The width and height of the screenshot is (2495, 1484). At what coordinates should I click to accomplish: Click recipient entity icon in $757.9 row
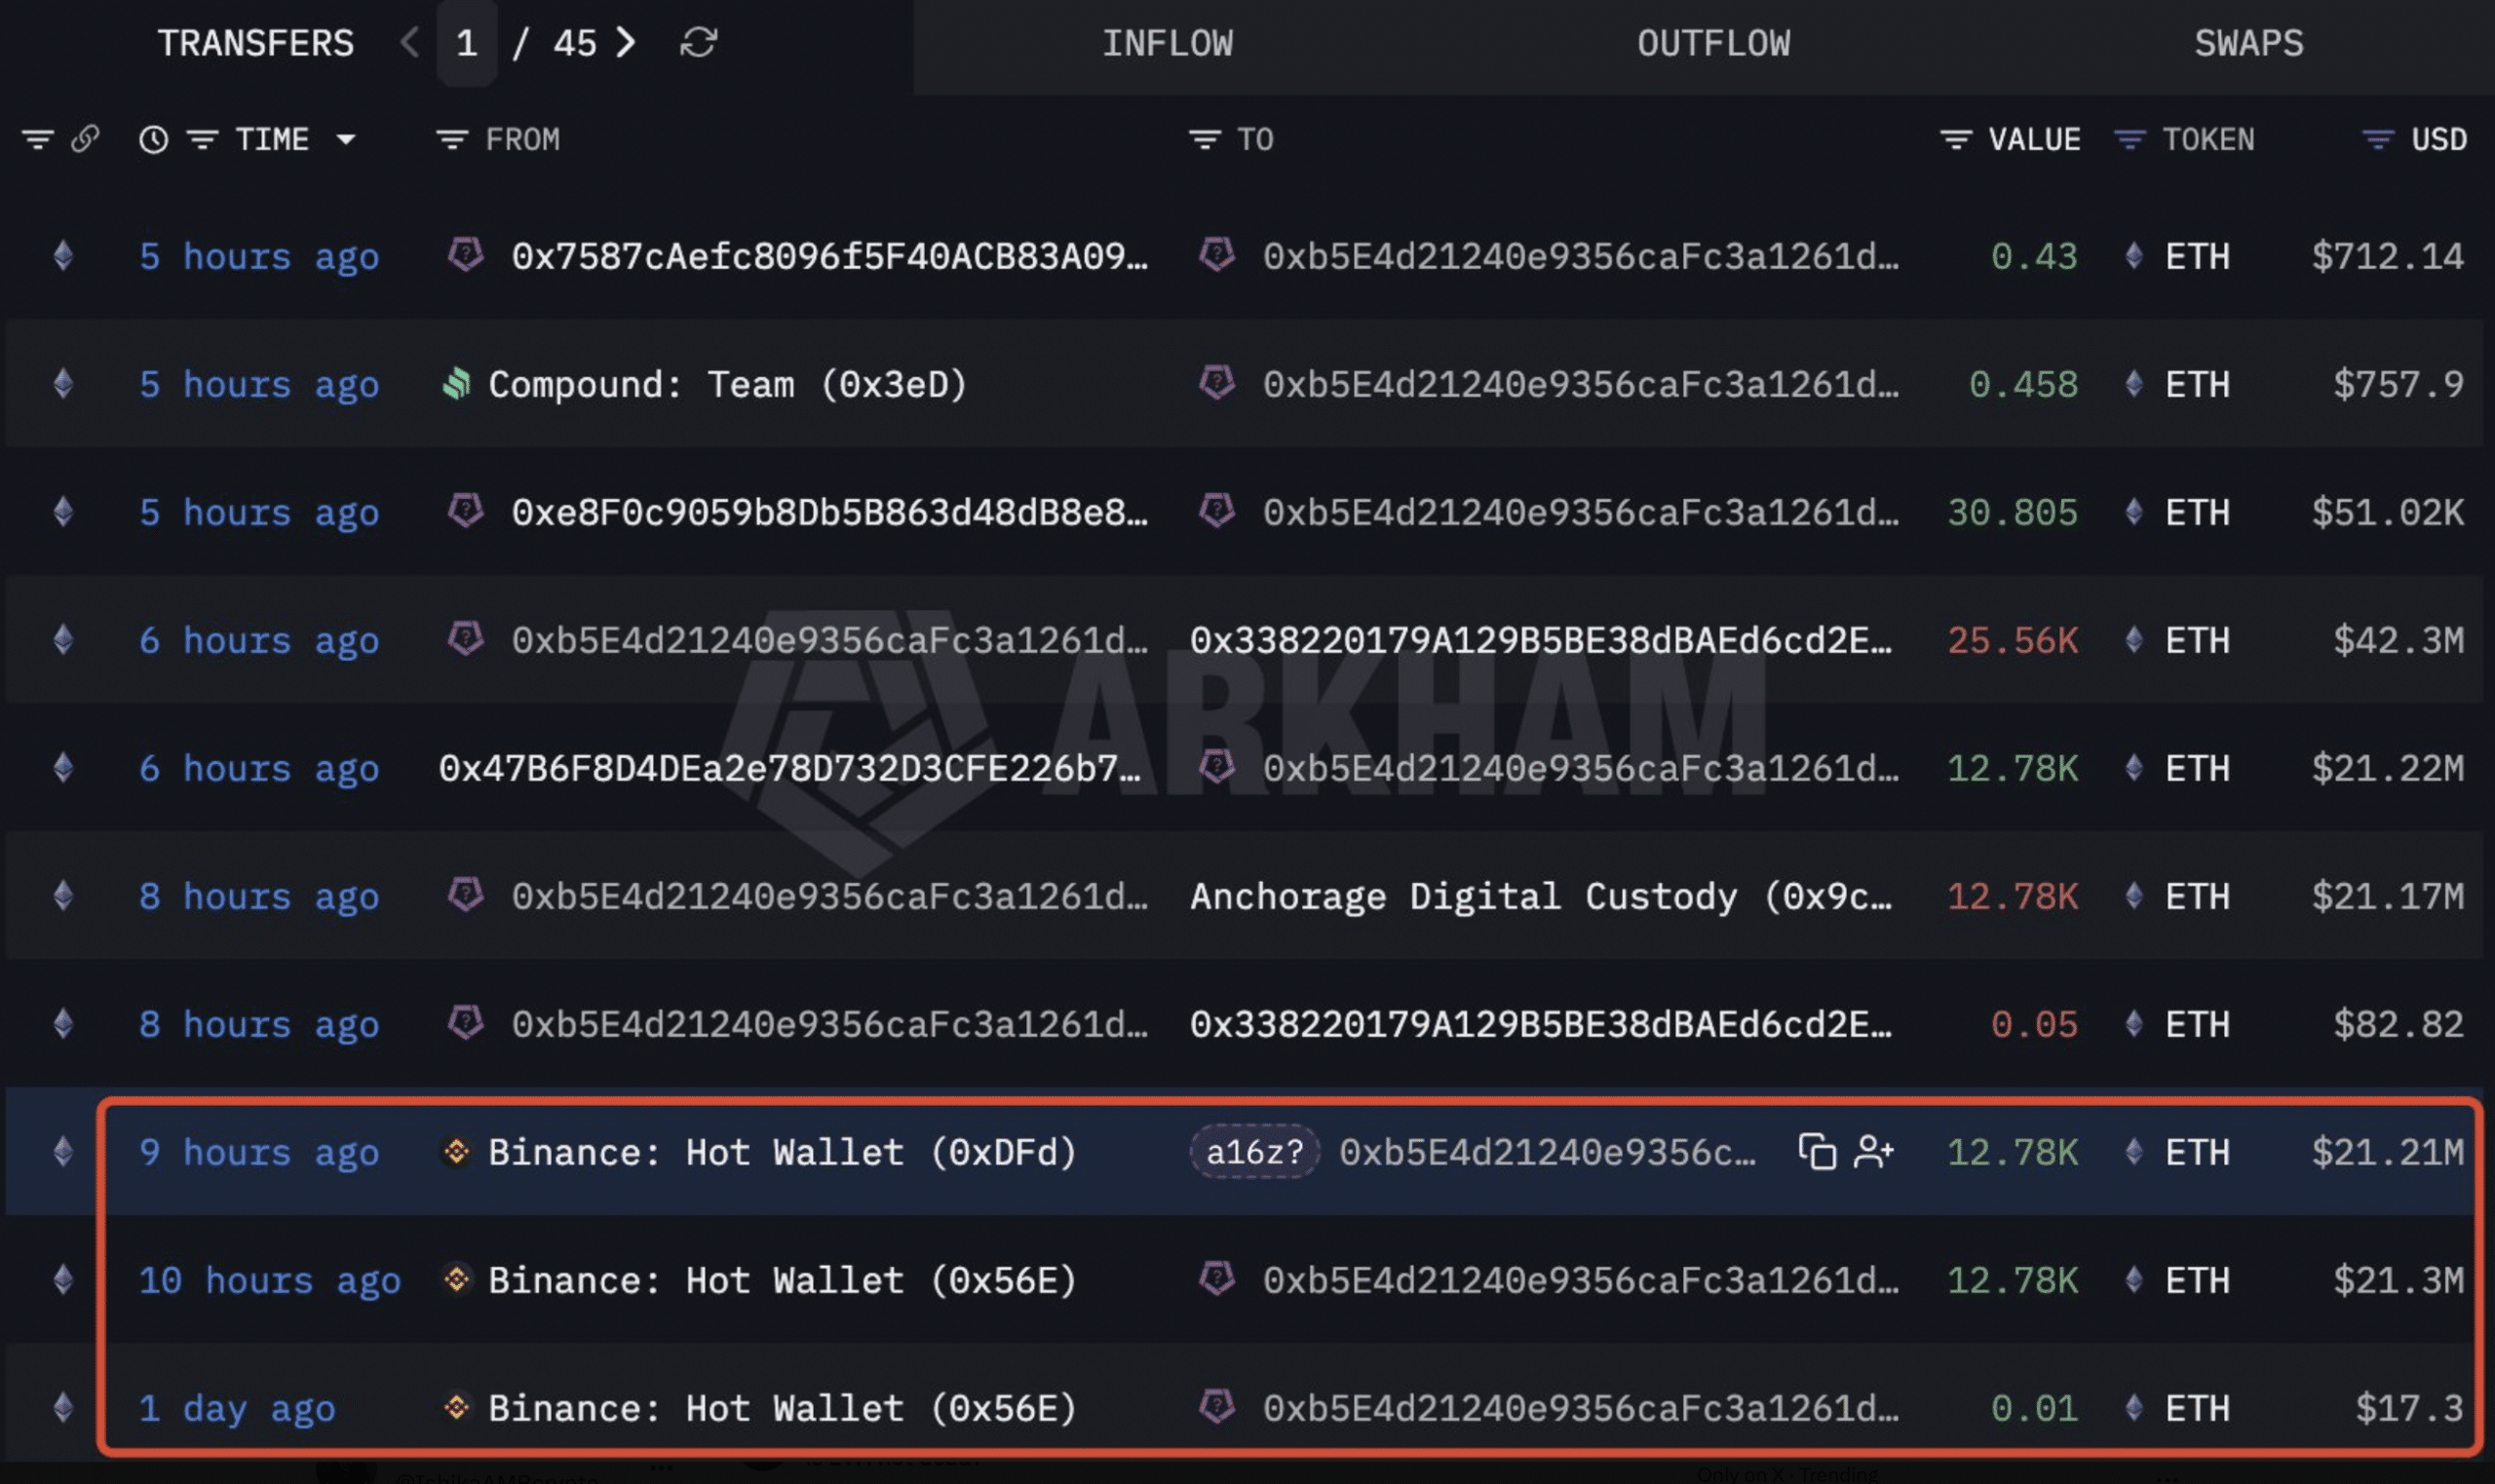coord(1216,382)
